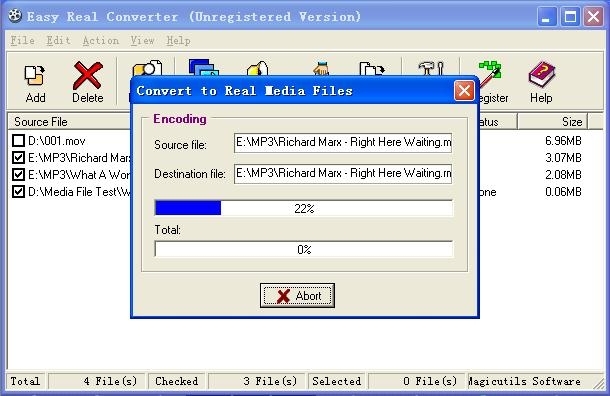This screenshot has width=610, height=396.
Task: Click the hammer tools icon in toolbar
Action: 431,68
